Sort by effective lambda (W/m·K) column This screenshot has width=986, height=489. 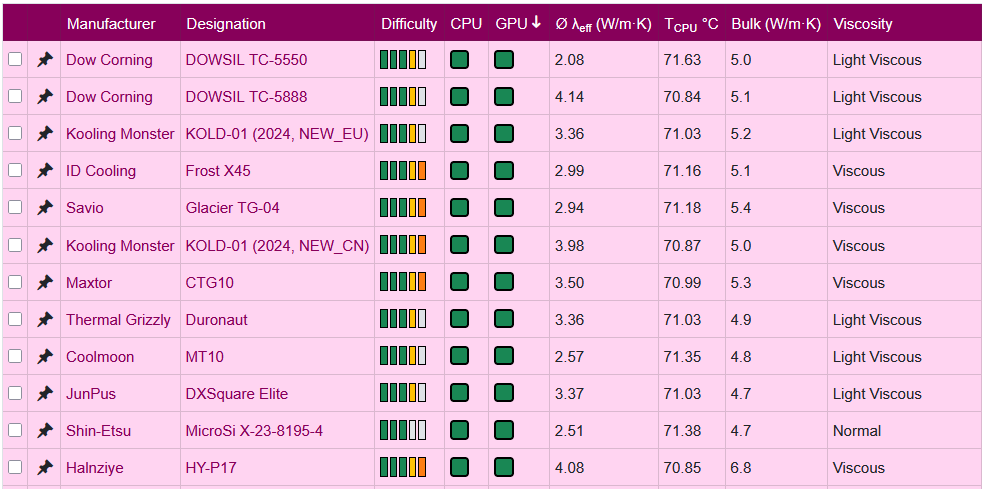tap(604, 25)
